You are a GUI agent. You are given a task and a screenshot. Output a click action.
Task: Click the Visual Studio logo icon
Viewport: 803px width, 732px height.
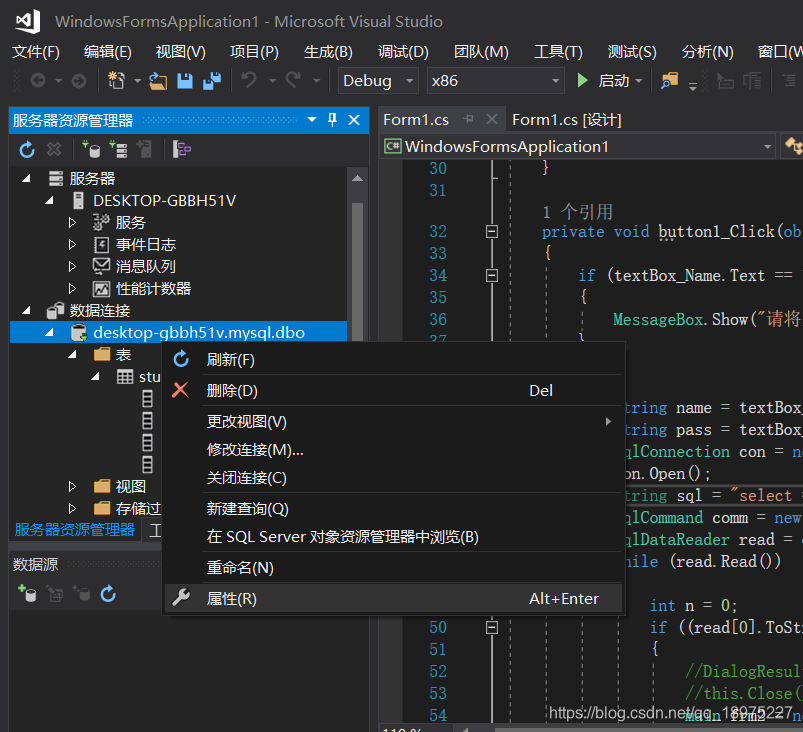(28, 21)
